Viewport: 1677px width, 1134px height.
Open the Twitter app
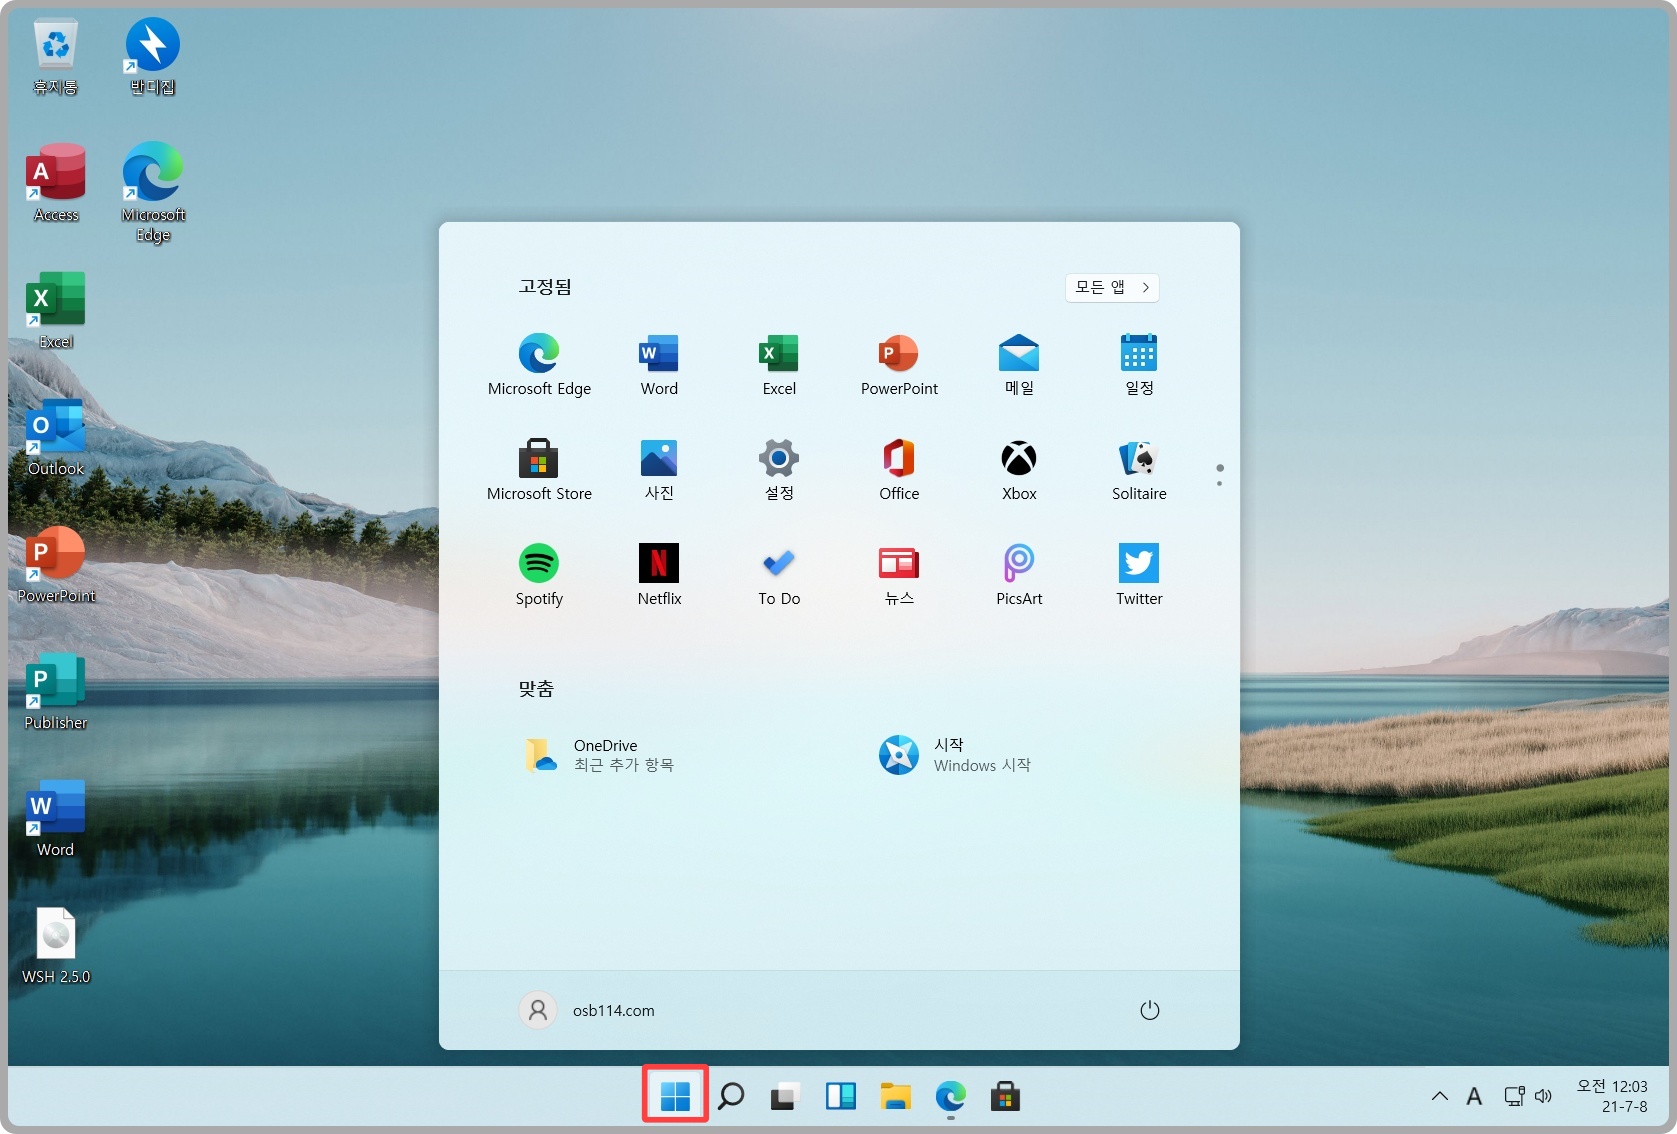(x=1139, y=575)
